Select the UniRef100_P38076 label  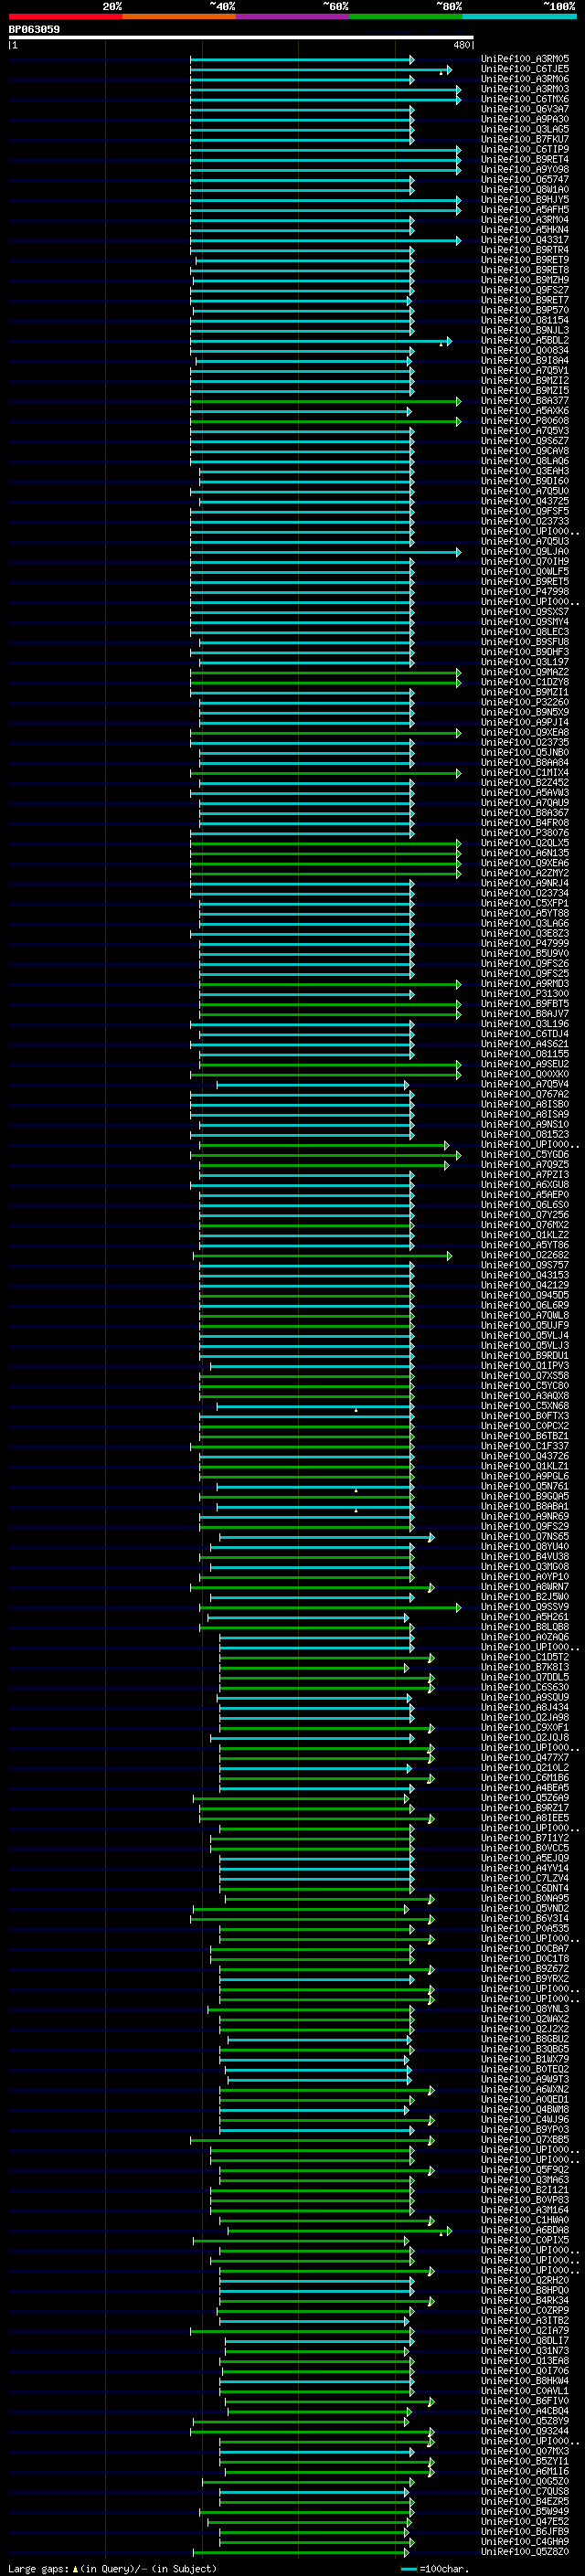(x=525, y=832)
